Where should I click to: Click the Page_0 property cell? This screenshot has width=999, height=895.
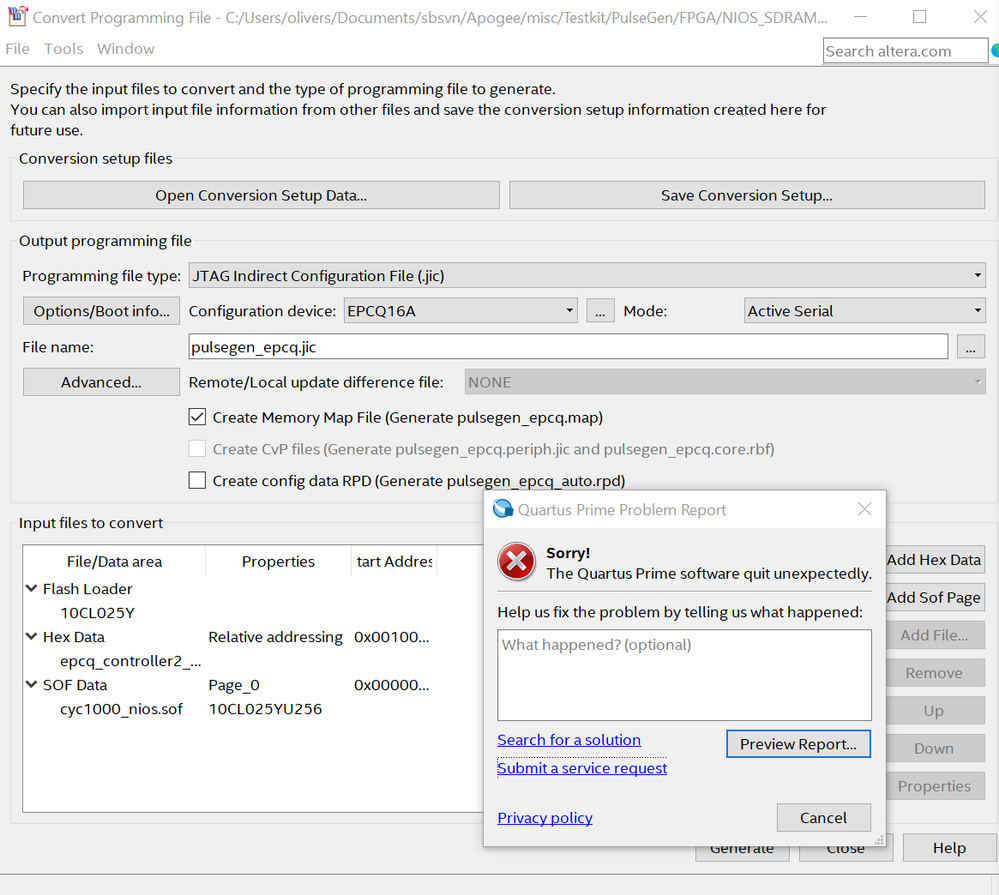234,685
